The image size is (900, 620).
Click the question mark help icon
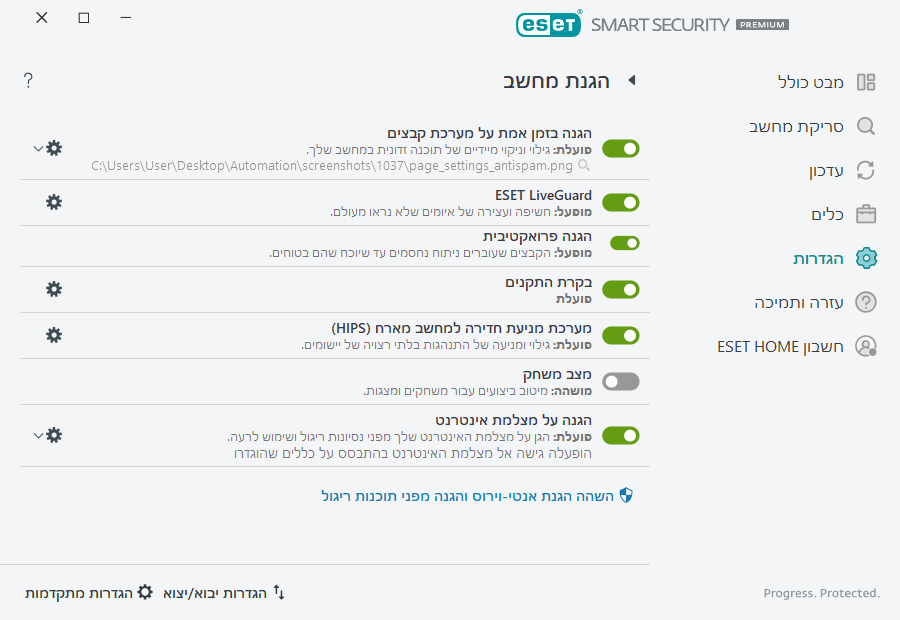(28, 81)
